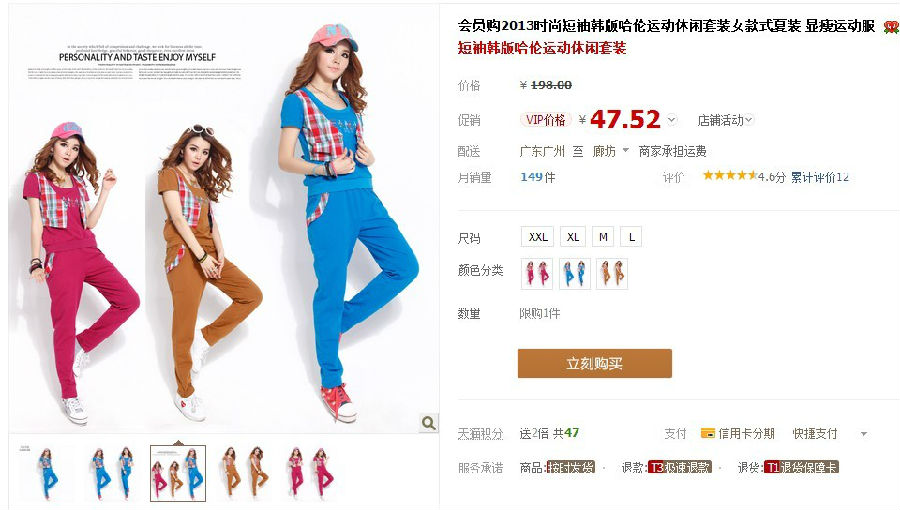Screen dimensions: 900x510
Task: Click the VIP价格 badge
Action: [x=546, y=120]
